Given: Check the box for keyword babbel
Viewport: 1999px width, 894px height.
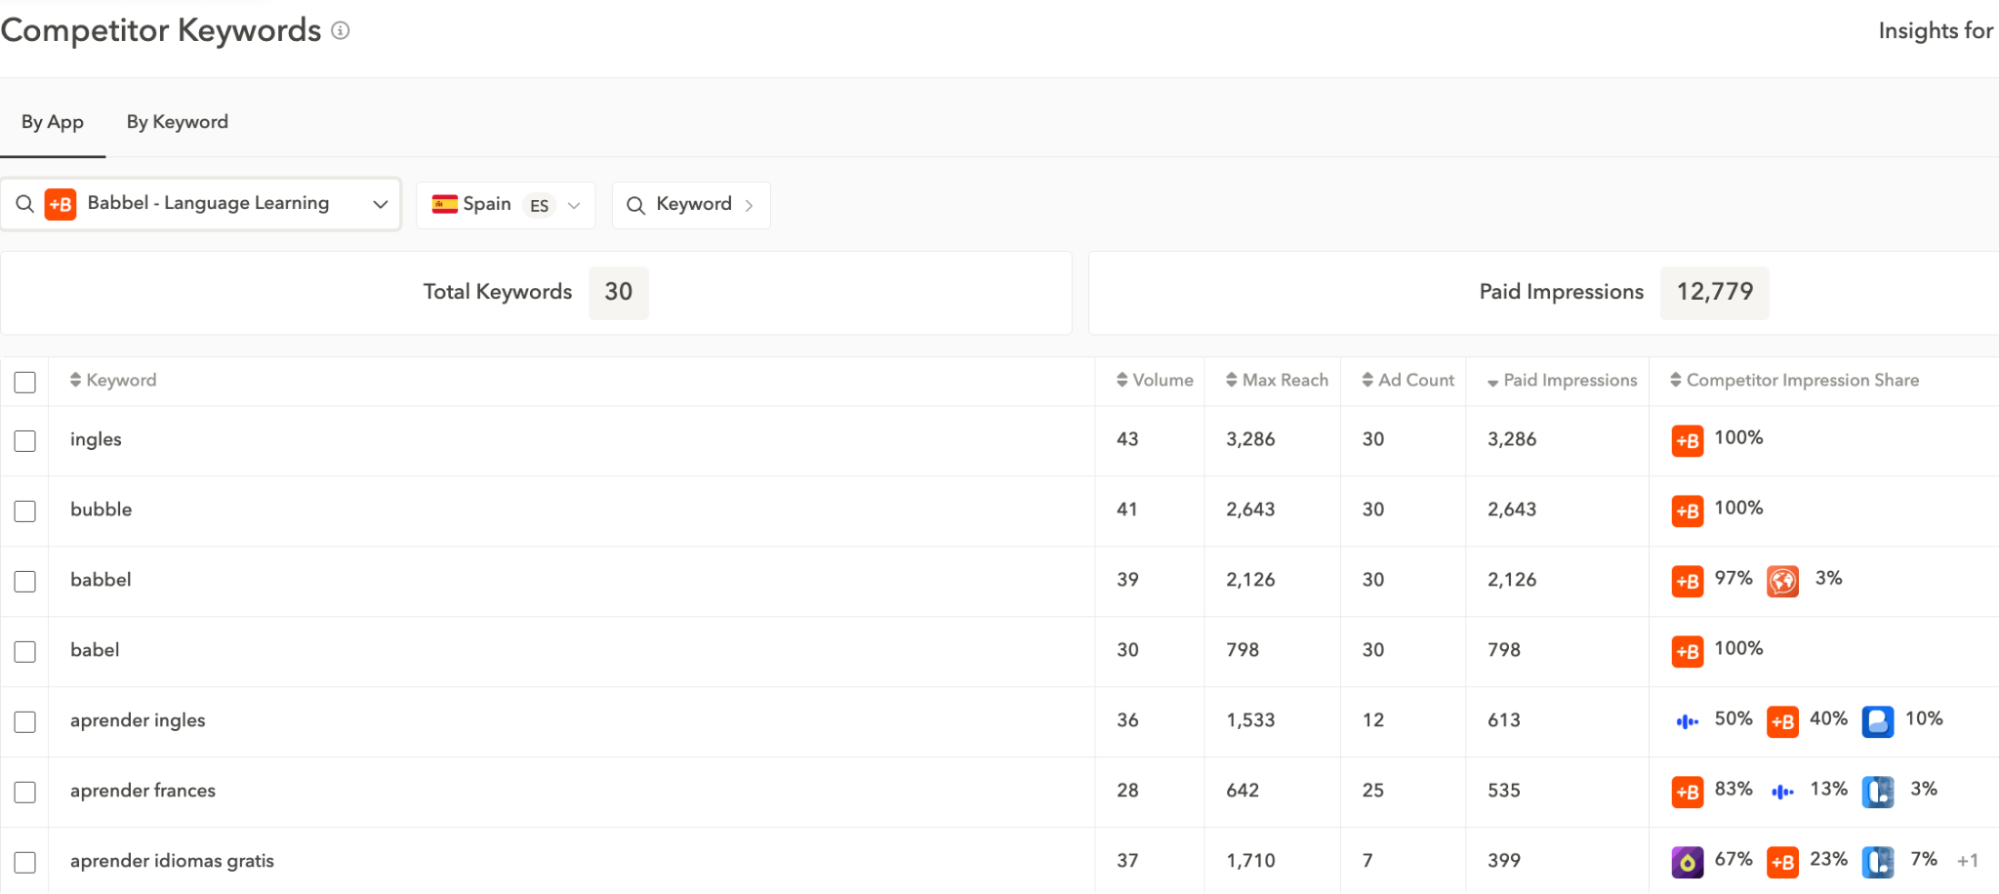Looking at the screenshot, I should [x=25, y=581].
